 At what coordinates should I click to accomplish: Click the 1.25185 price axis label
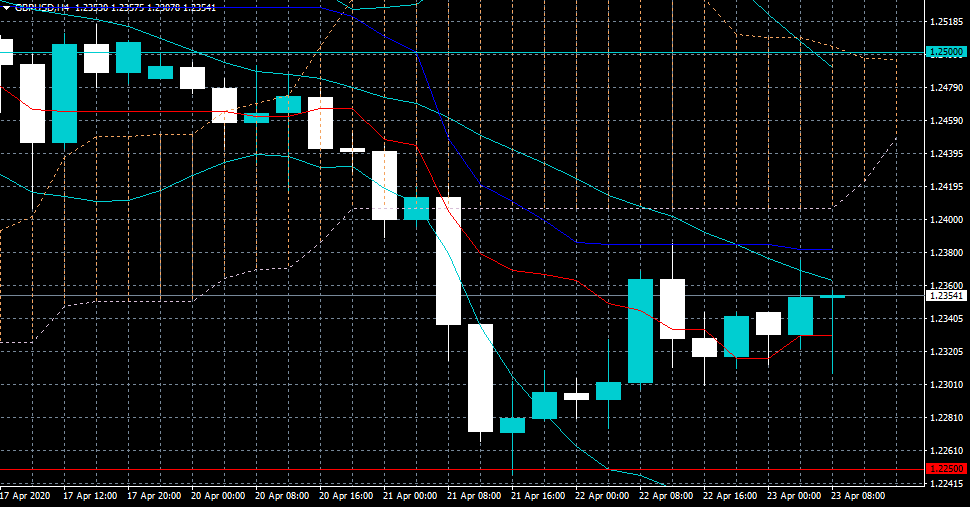click(x=946, y=22)
